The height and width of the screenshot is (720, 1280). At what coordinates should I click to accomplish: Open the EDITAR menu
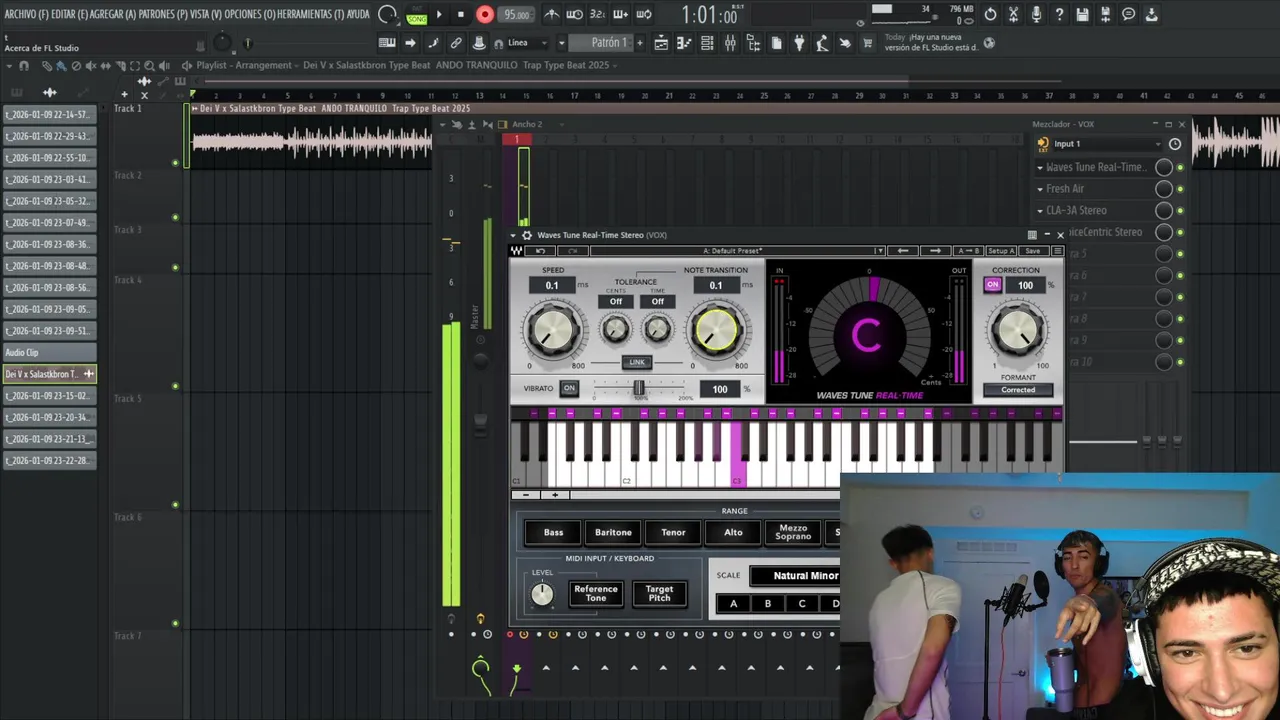pos(69,14)
